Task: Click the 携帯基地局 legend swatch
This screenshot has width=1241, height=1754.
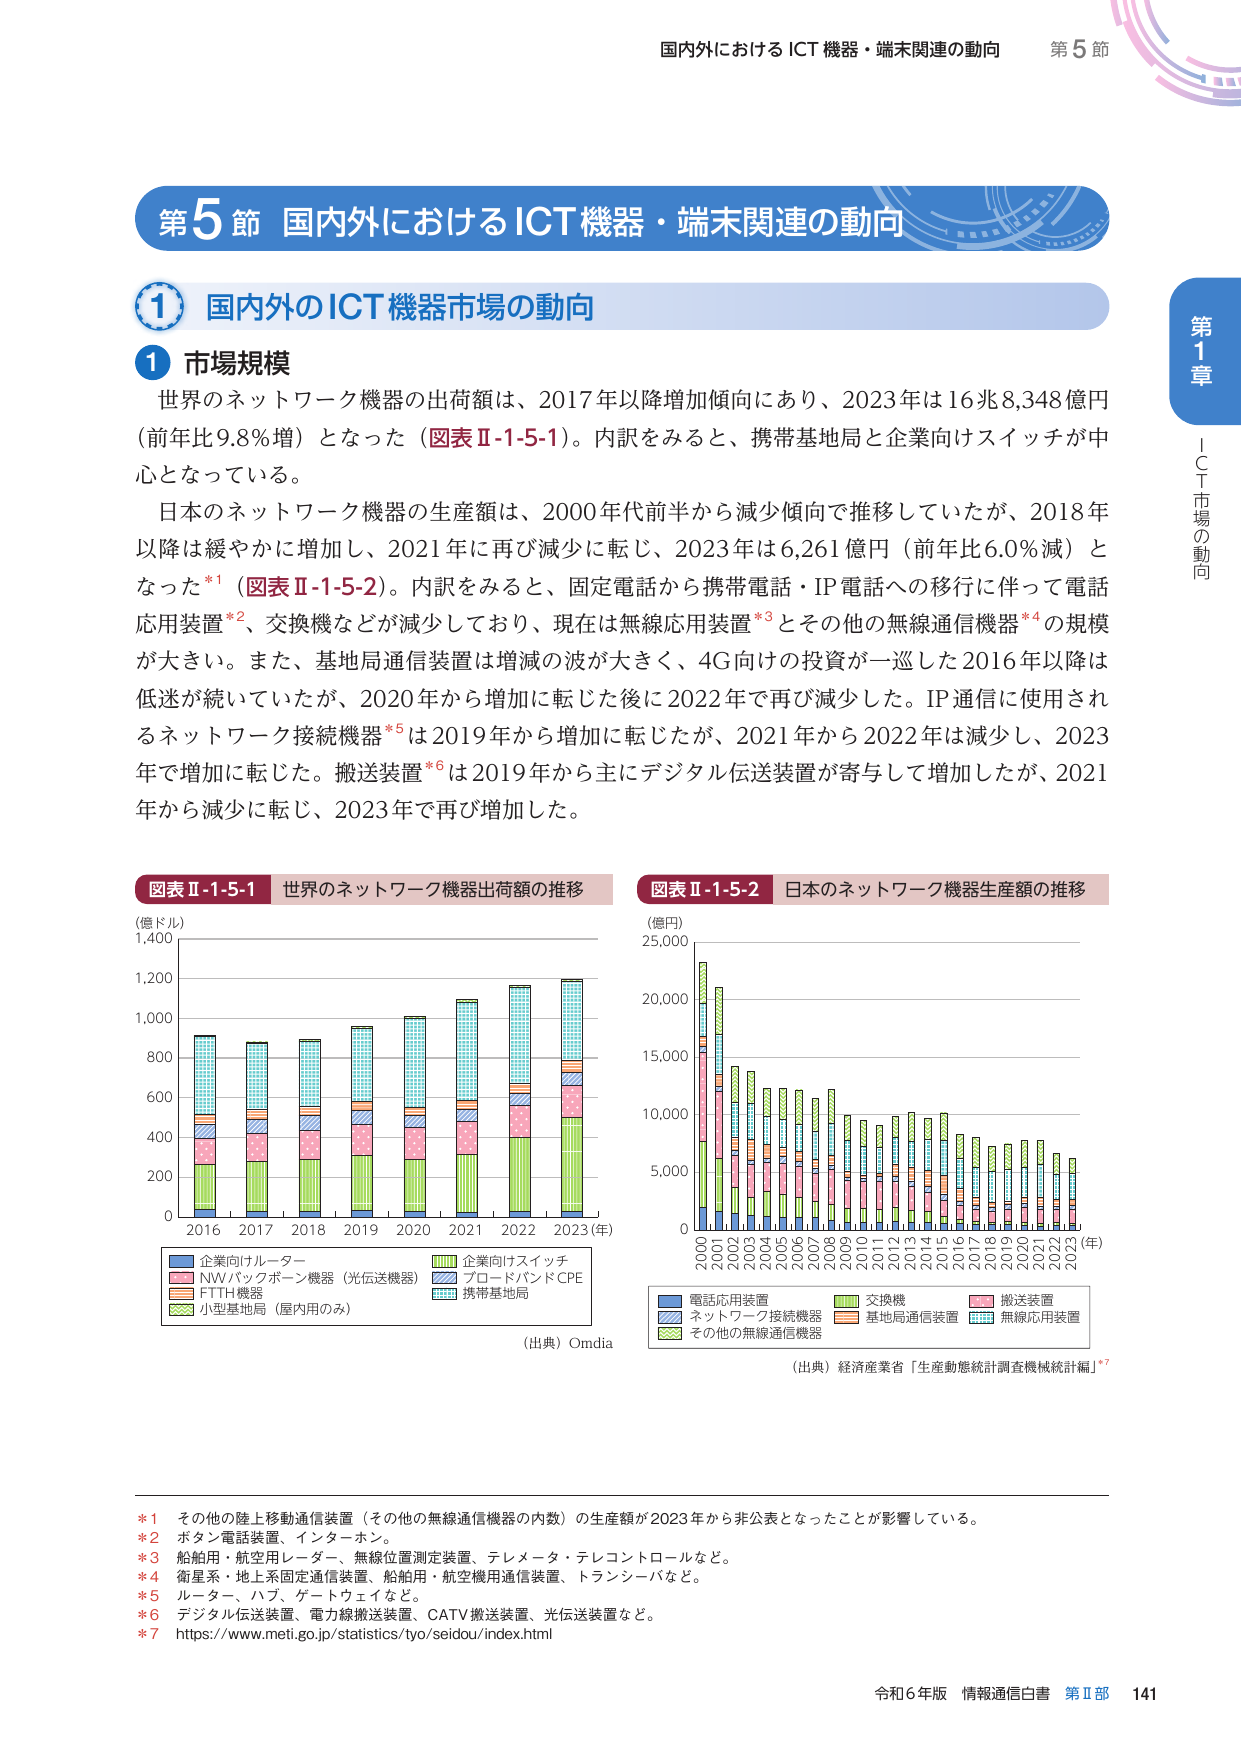Action: pos(444,1293)
